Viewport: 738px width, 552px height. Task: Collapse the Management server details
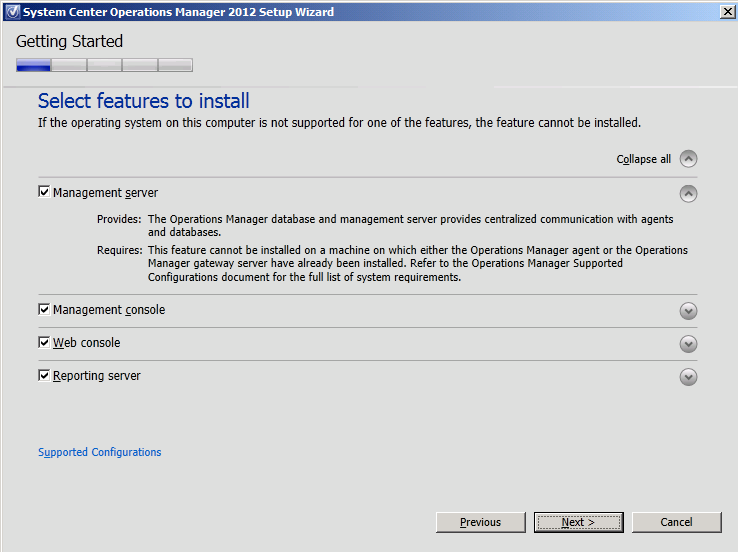click(688, 193)
